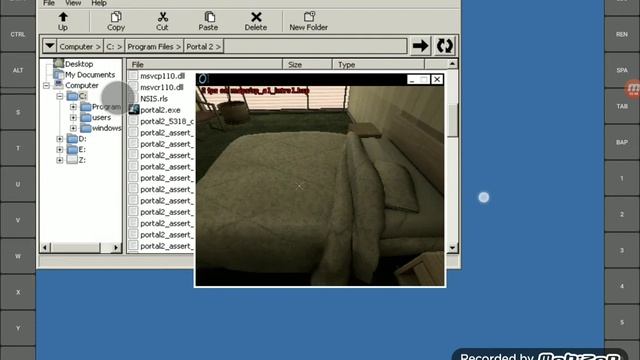
Task: Tap the number 3 on-screen key
Action: pos(622,250)
